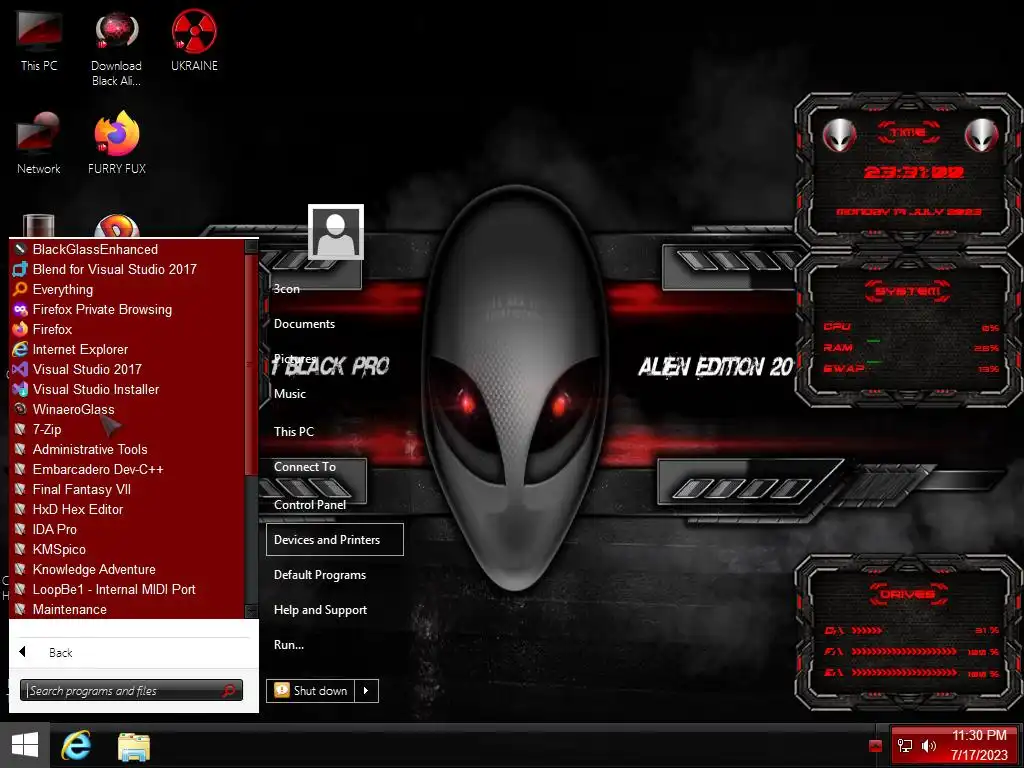The height and width of the screenshot is (768, 1024).
Task: Click the Internet Explorer icon in programs list
Action: [20, 349]
